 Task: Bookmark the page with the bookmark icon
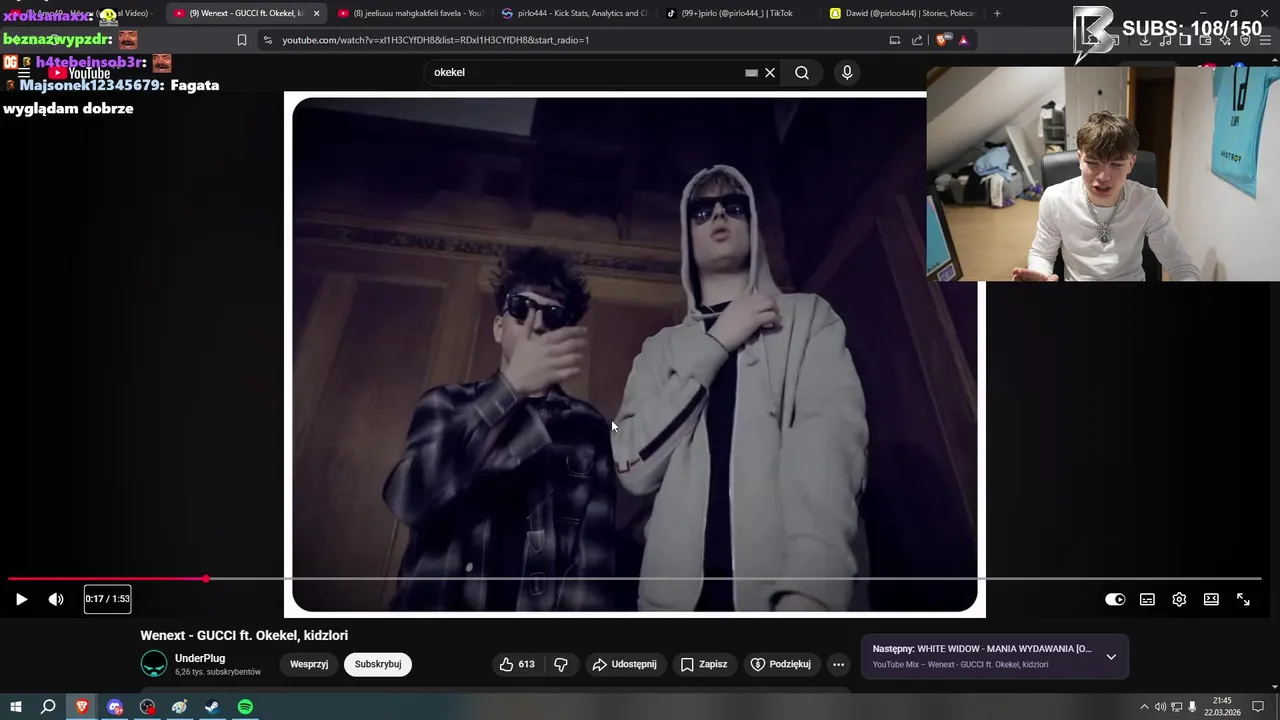242,40
